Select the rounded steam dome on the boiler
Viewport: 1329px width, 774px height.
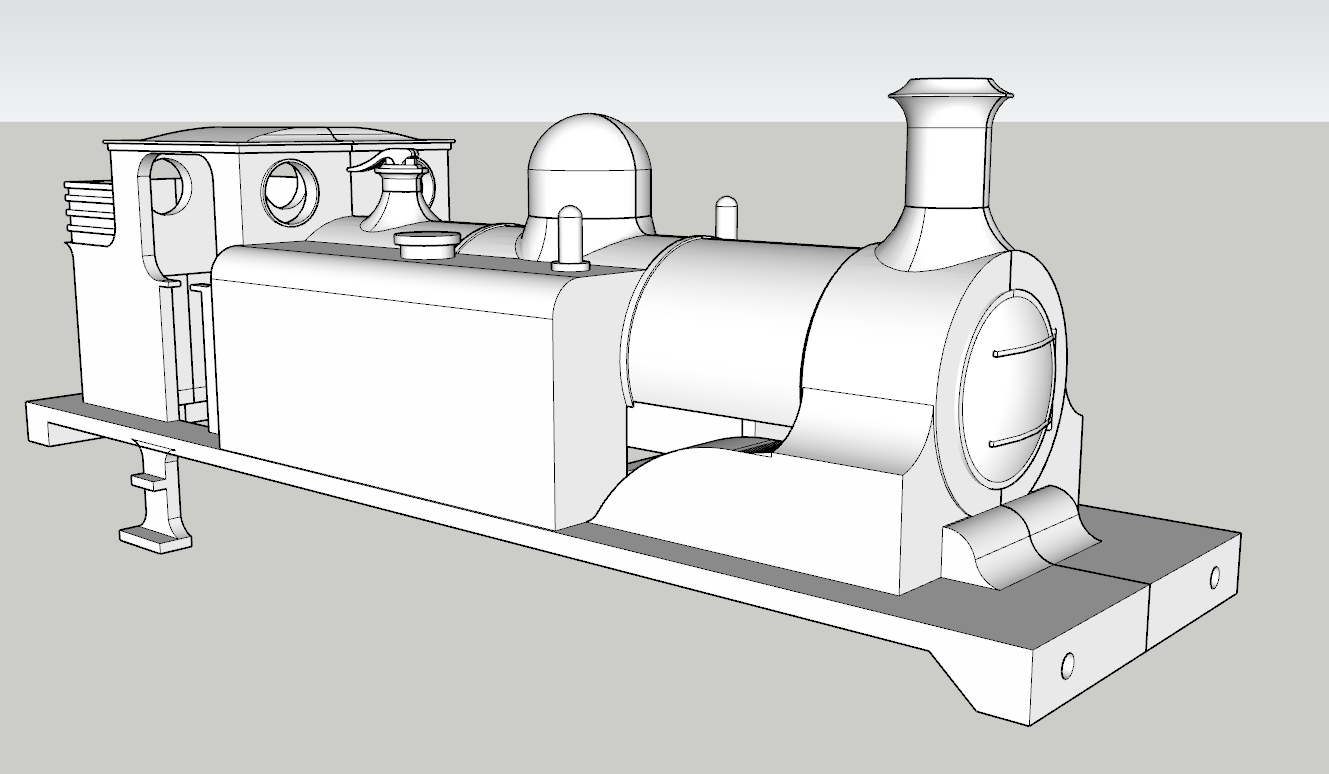(x=588, y=170)
